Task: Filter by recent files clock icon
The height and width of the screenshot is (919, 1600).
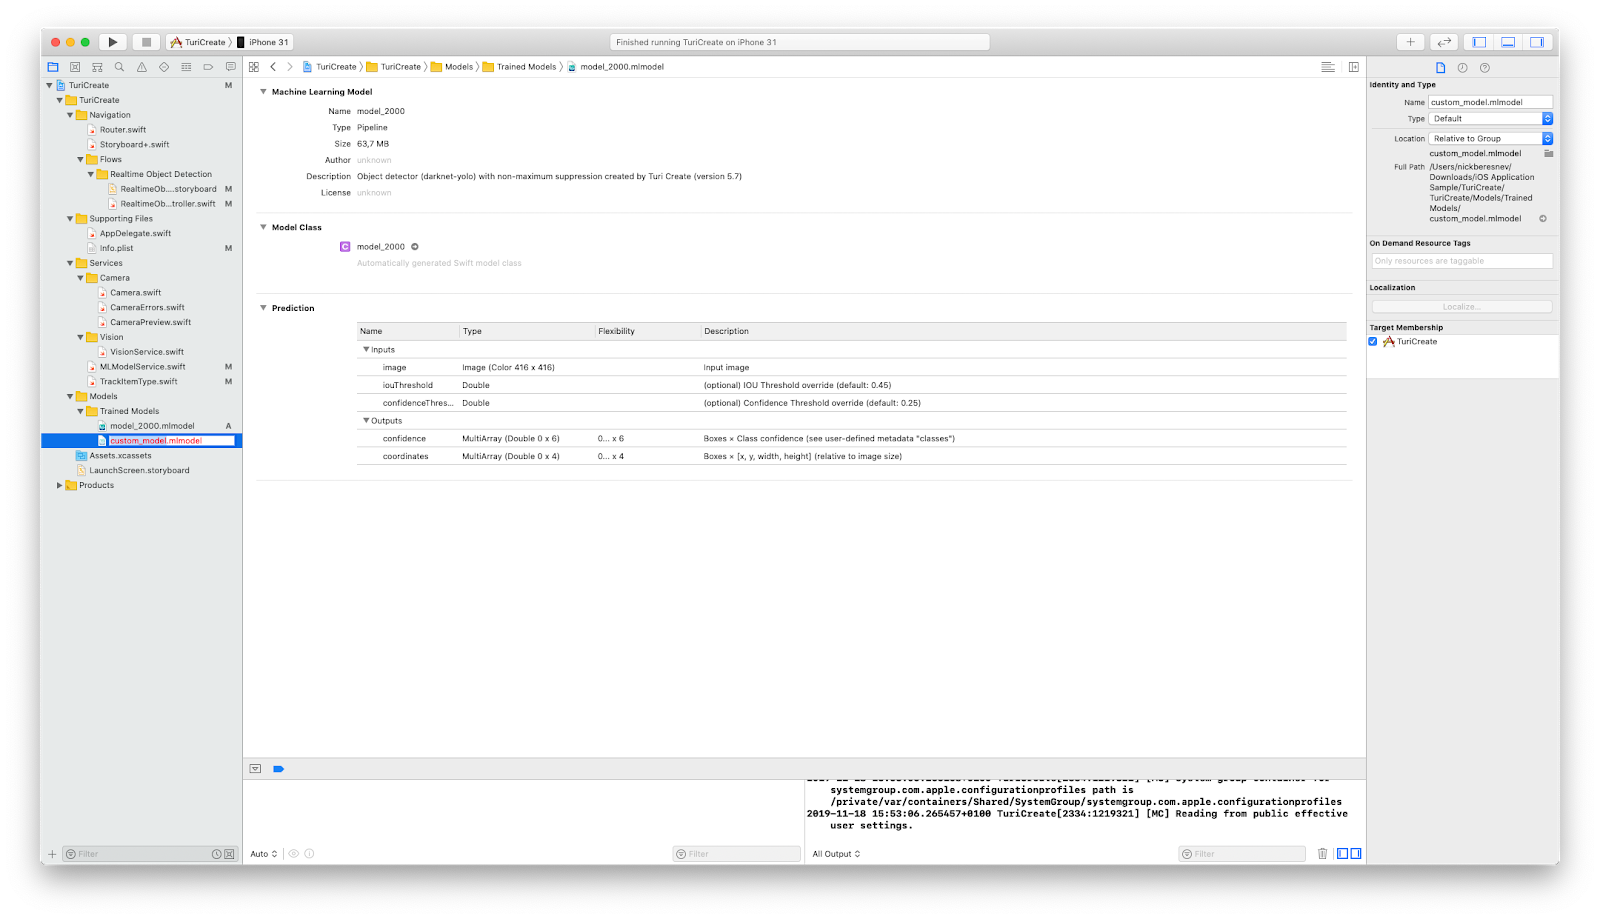Action: pyautogui.click(x=216, y=854)
